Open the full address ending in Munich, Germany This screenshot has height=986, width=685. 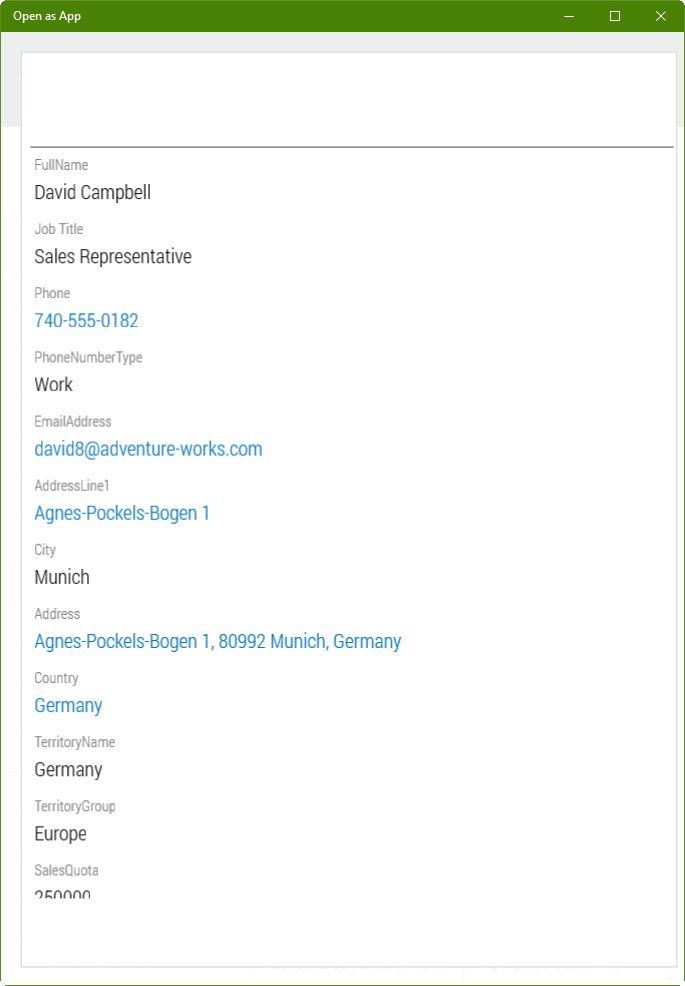[x=217, y=641]
